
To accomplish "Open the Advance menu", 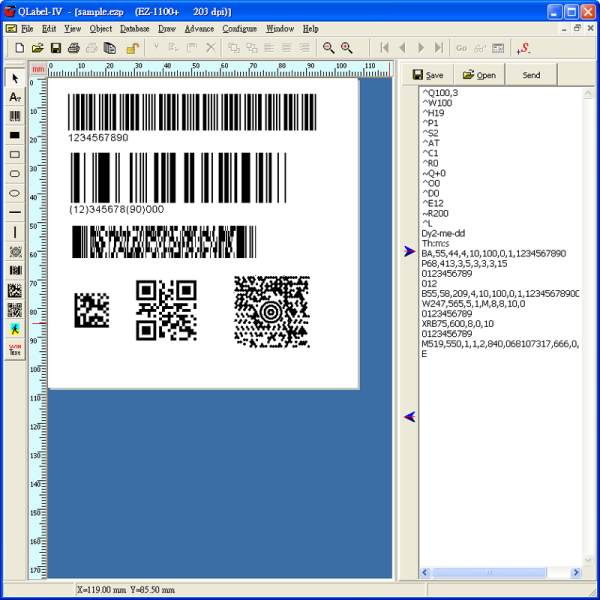I will point(199,29).
